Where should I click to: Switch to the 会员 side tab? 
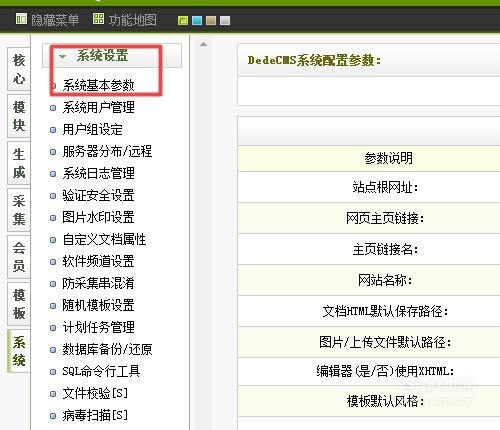pyautogui.click(x=19, y=257)
